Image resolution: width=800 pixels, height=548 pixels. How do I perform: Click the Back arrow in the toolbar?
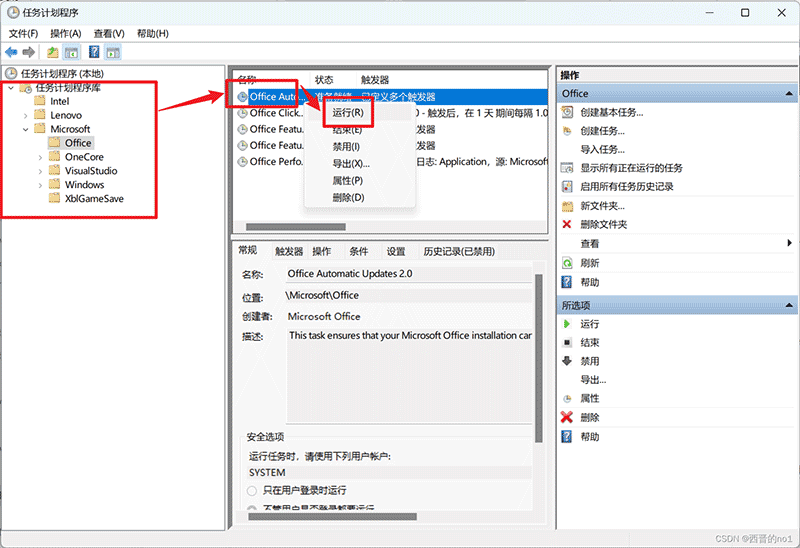(11, 52)
